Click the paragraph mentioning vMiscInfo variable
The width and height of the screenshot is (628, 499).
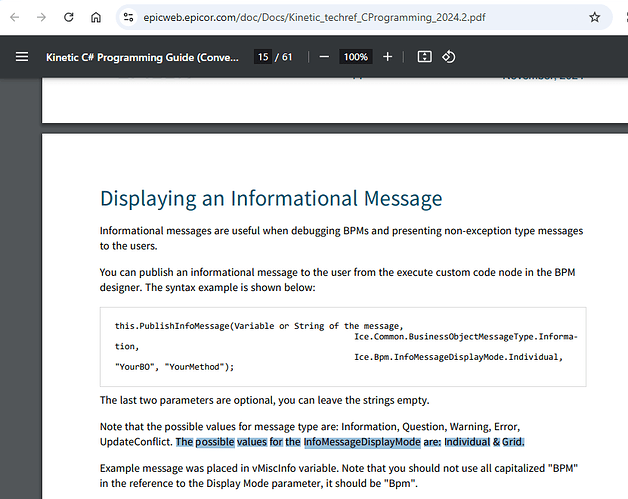pyautogui.click(x=339, y=476)
